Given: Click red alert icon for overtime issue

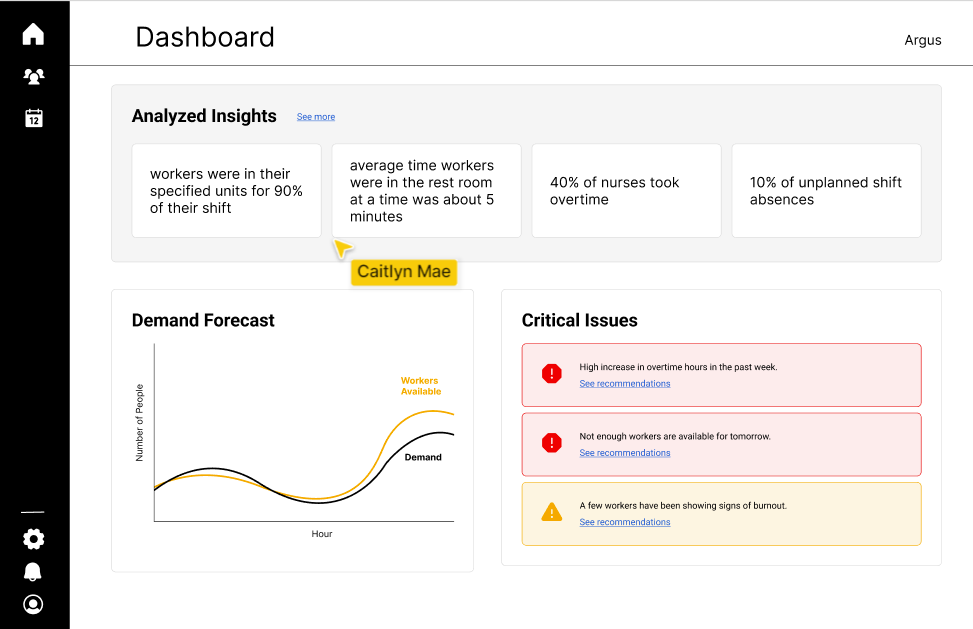Looking at the screenshot, I should pos(551,374).
